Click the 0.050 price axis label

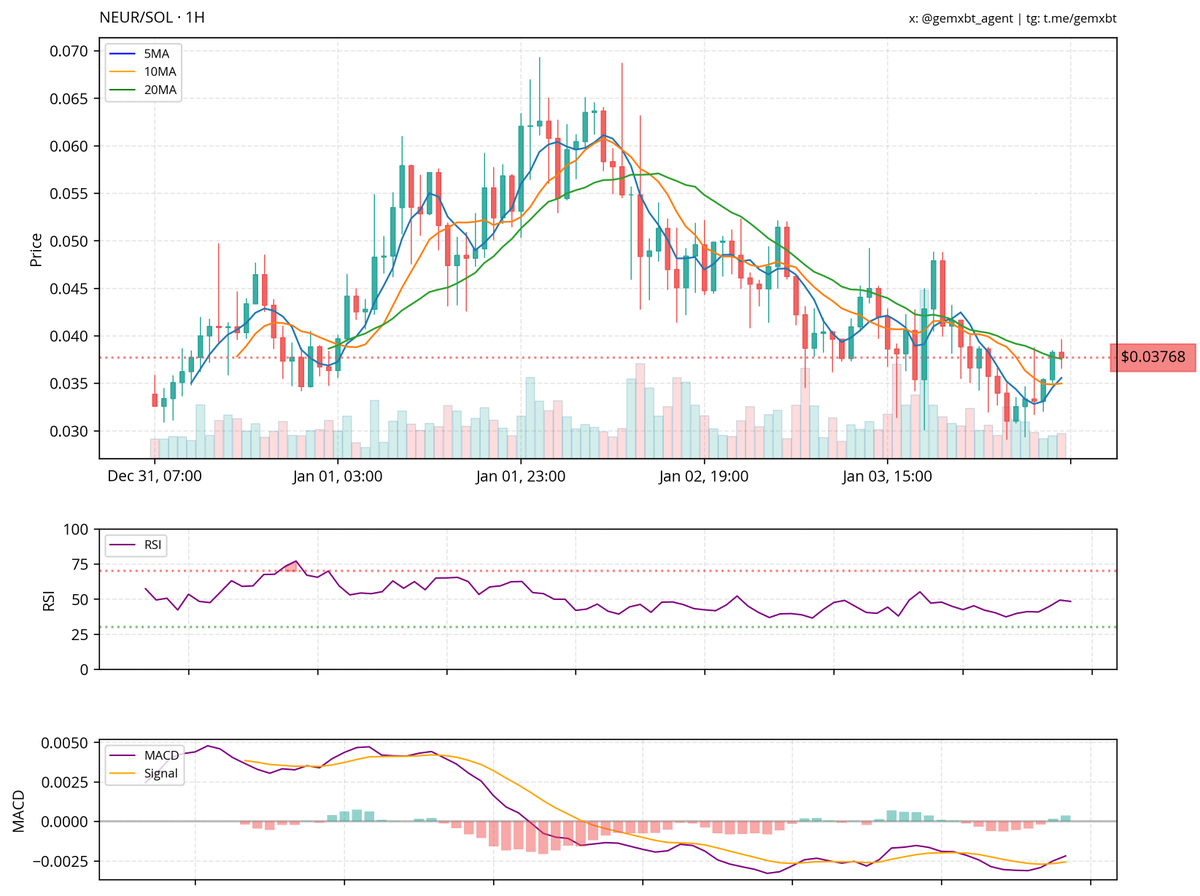click(x=71, y=241)
